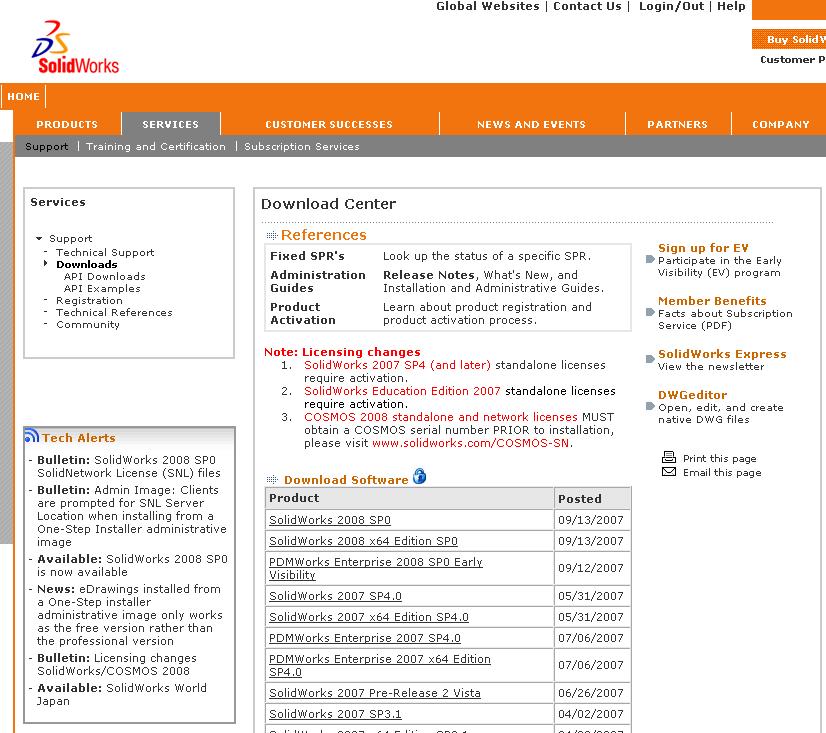Open API Examples in the sidebar
The height and width of the screenshot is (733, 826).
[x=102, y=288]
